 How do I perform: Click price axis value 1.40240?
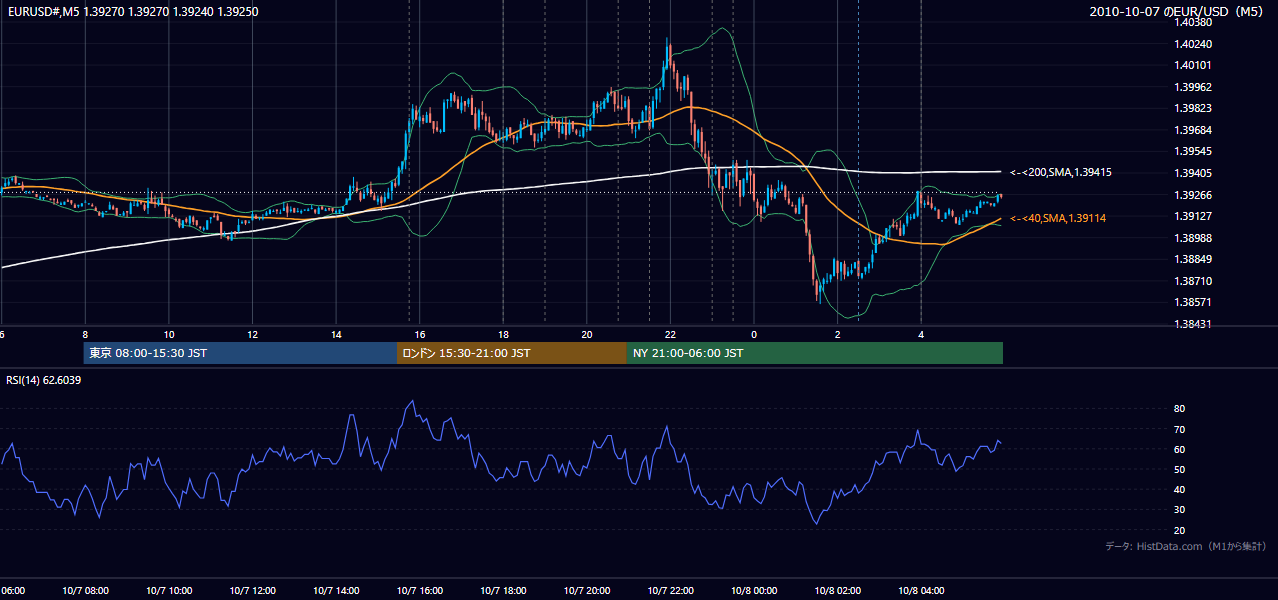1195,44
